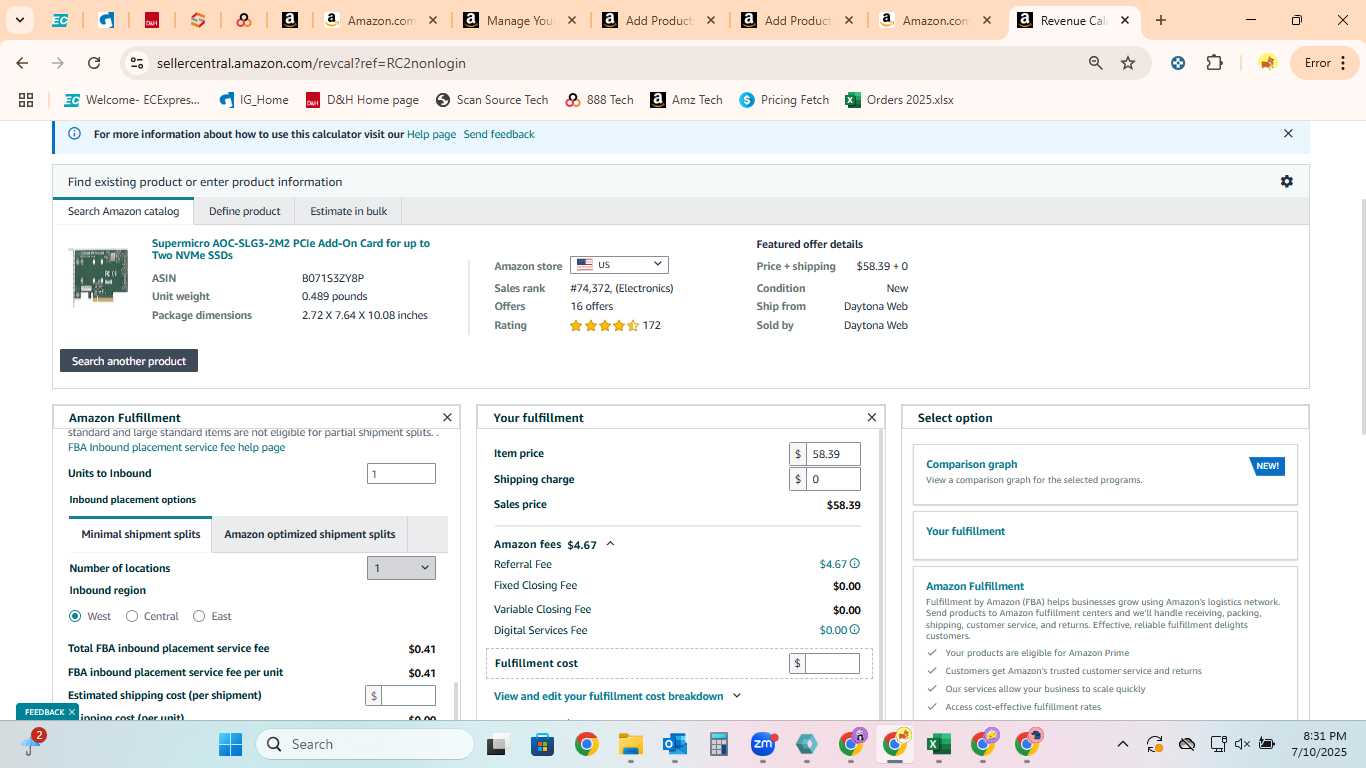
Task: Click the product image thumbnail
Action: tap(100, 277)
